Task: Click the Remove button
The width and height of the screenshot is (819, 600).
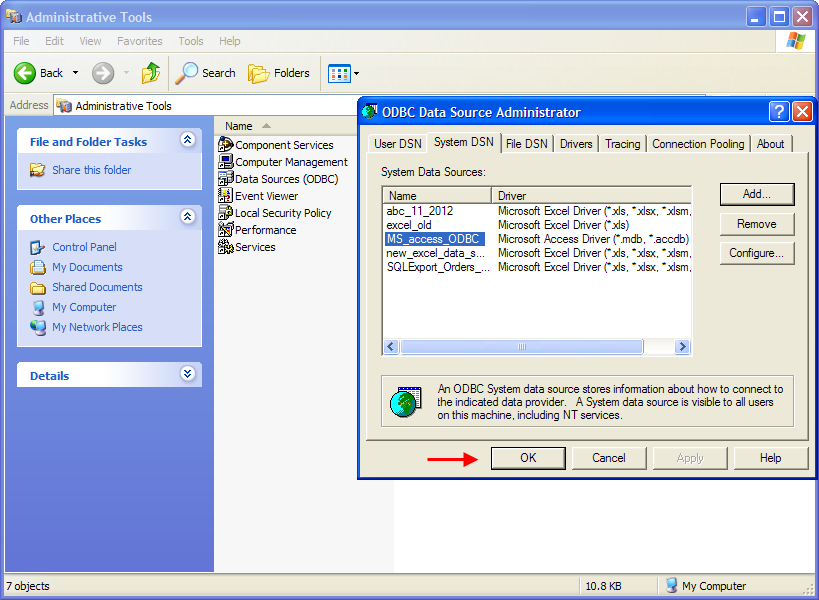Action: (x=757, y=223)
